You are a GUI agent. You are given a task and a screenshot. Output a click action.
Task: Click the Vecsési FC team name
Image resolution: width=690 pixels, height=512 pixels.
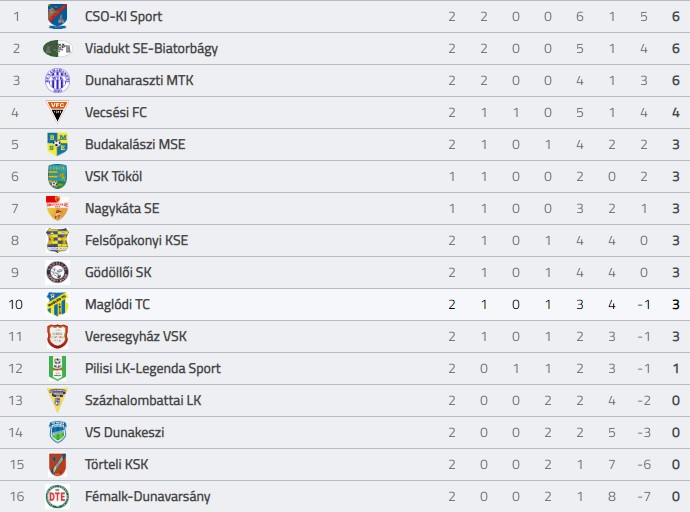[x=116, y=113]
